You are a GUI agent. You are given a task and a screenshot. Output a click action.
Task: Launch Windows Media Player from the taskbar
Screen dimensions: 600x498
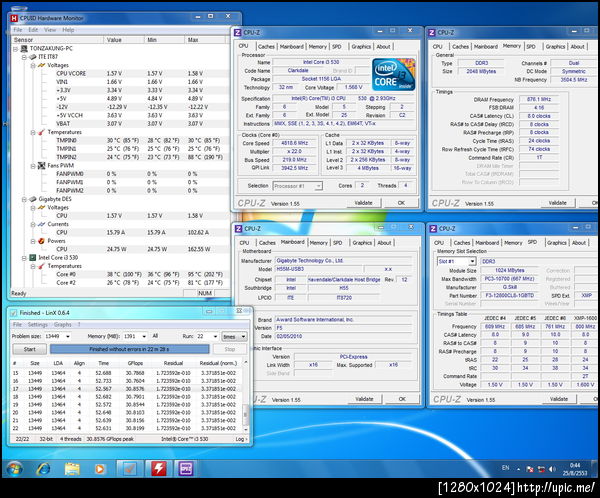tap(101, 468)
